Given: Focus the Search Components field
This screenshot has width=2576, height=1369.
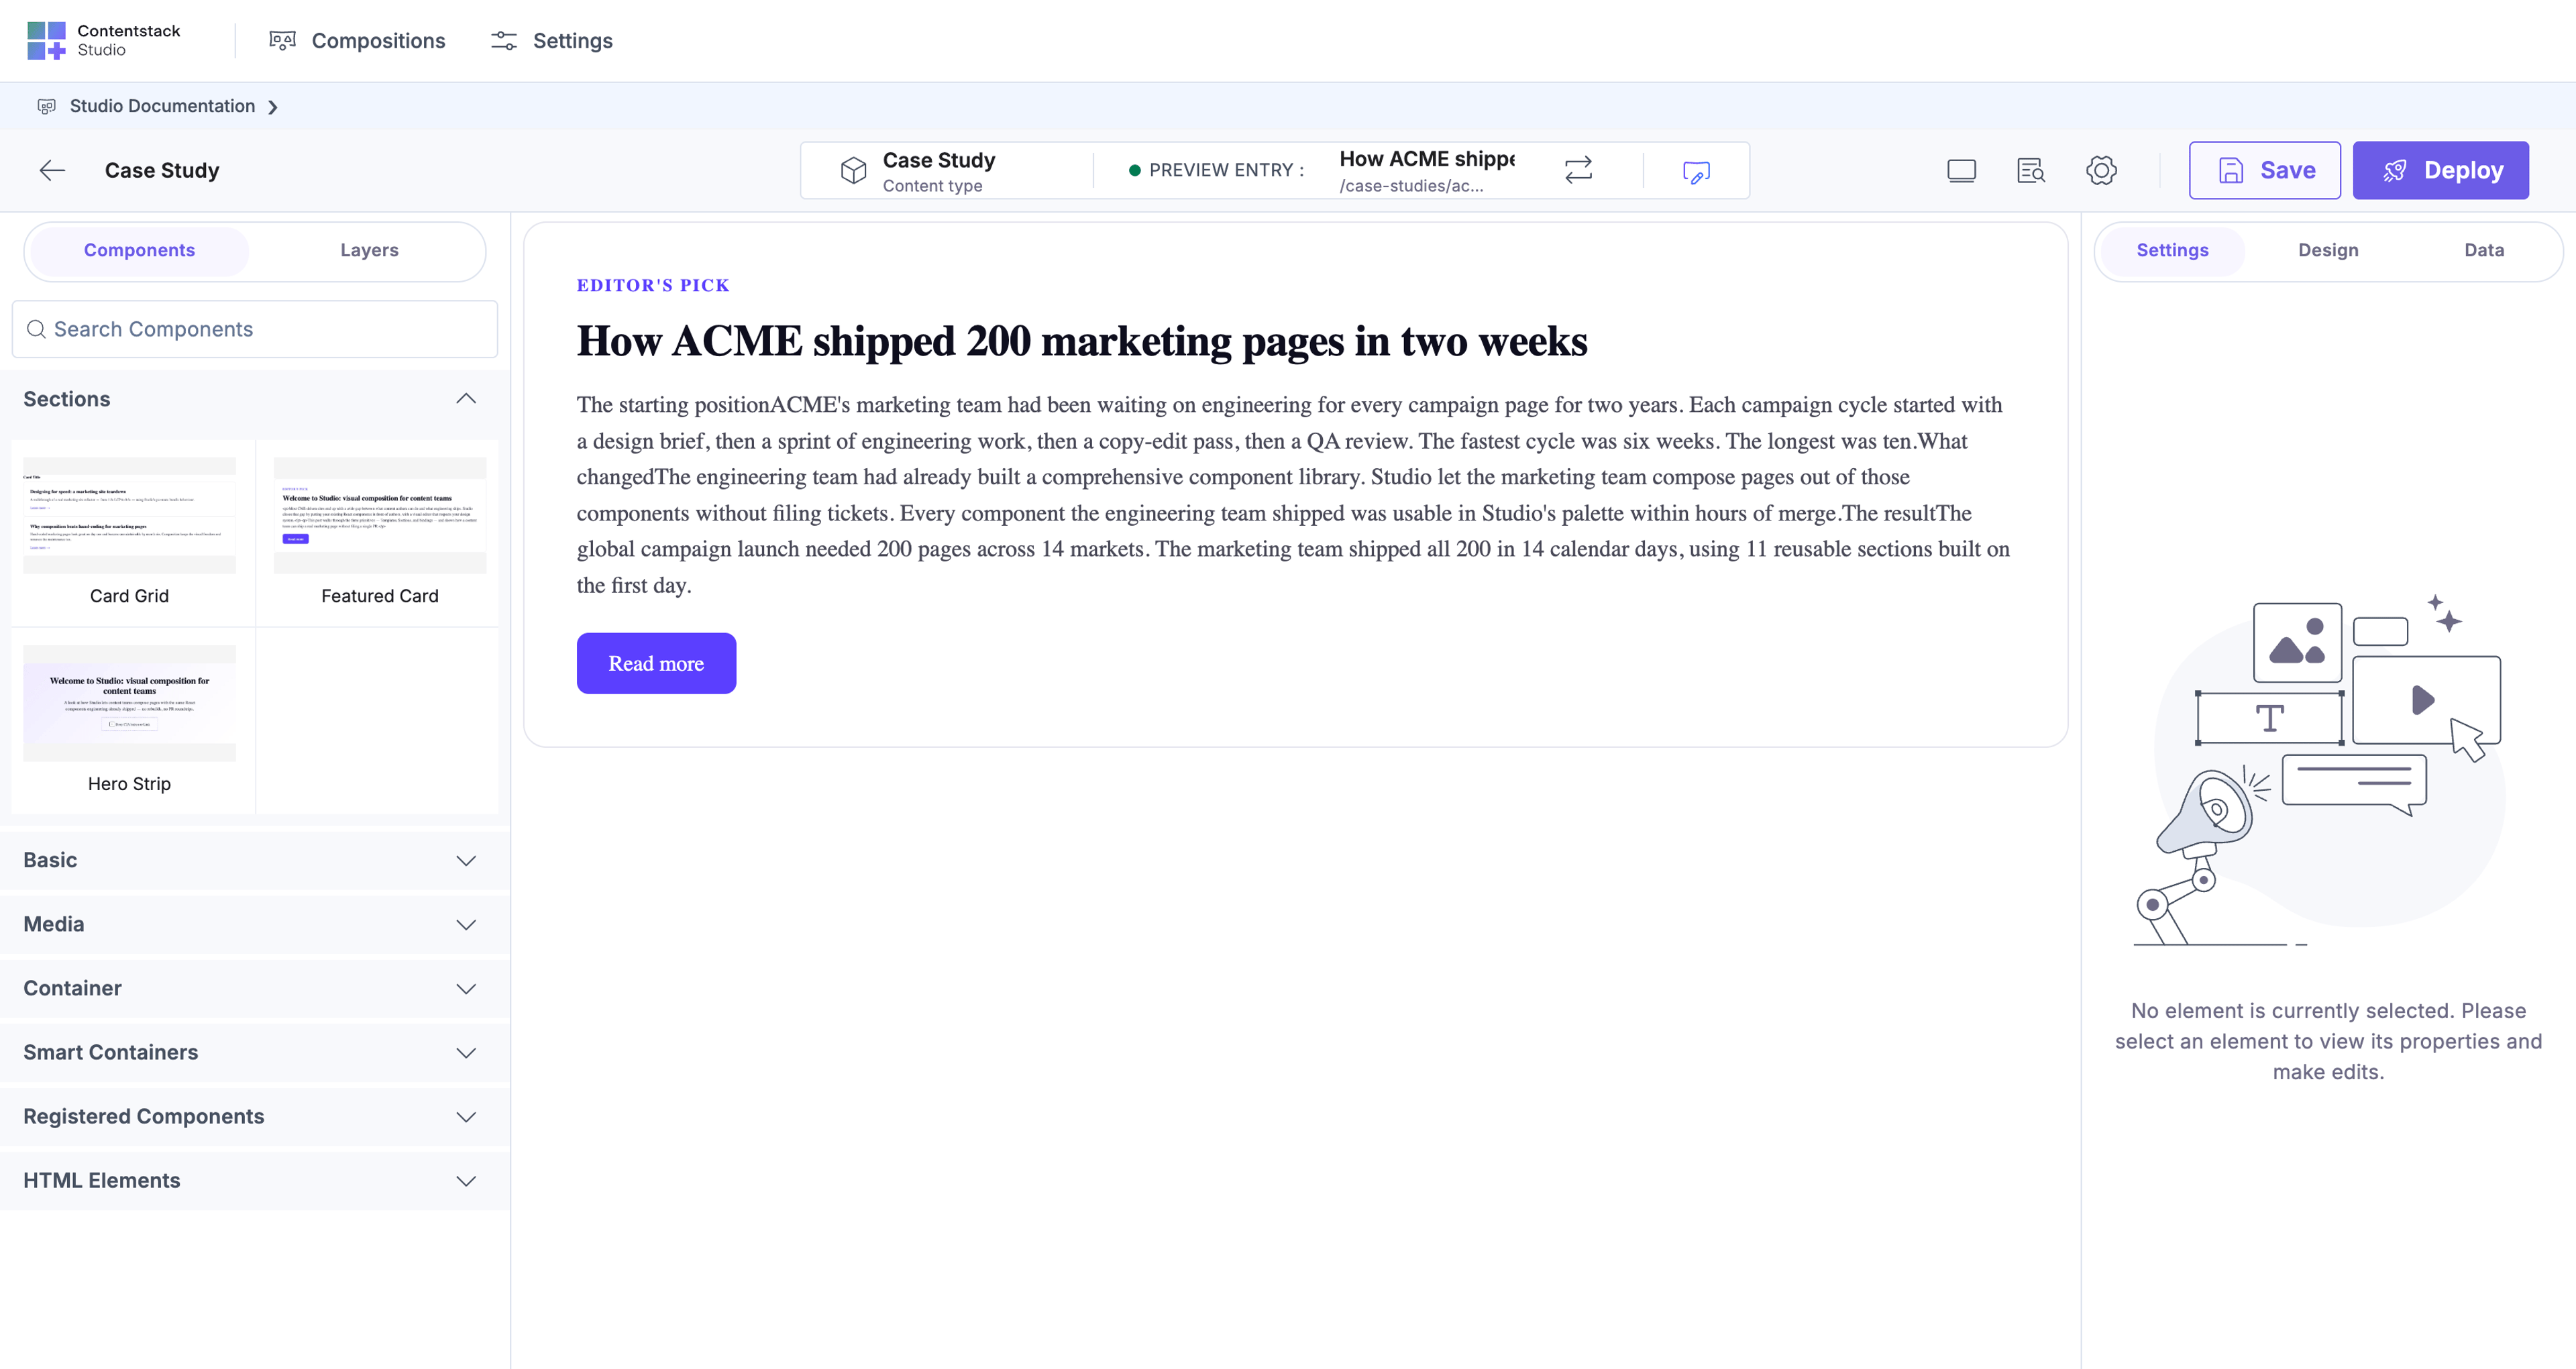Looking at the screenshot, I should click(x=255, y=329).
